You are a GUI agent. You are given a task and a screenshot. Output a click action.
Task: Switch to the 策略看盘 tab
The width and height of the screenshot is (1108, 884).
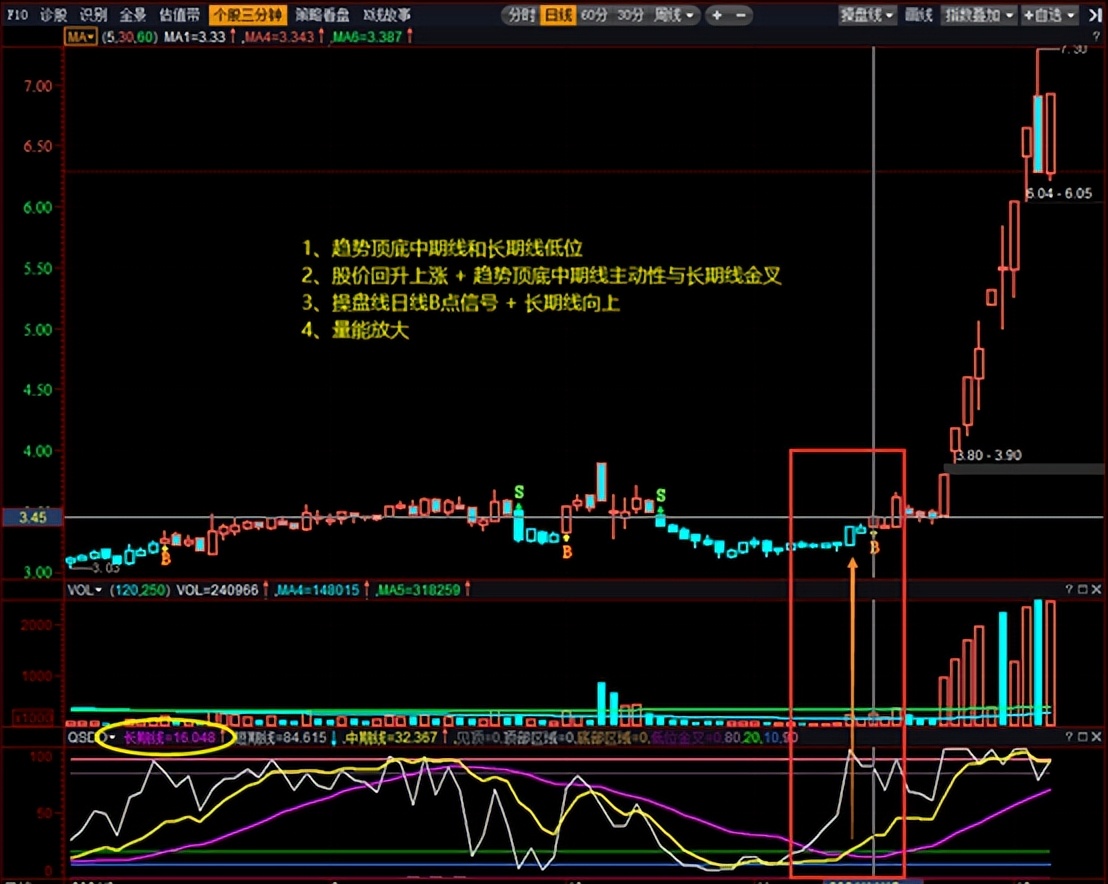coord(322,14)
